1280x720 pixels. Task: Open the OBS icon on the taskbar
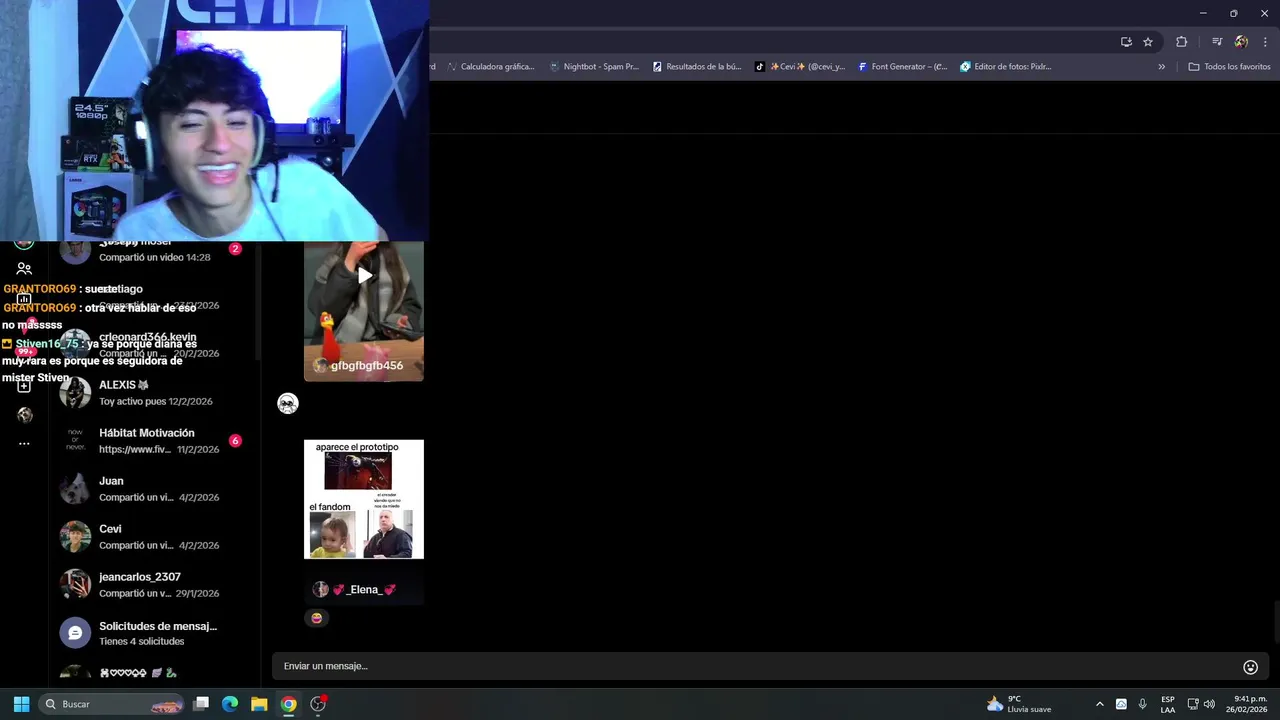pos(318,704)
